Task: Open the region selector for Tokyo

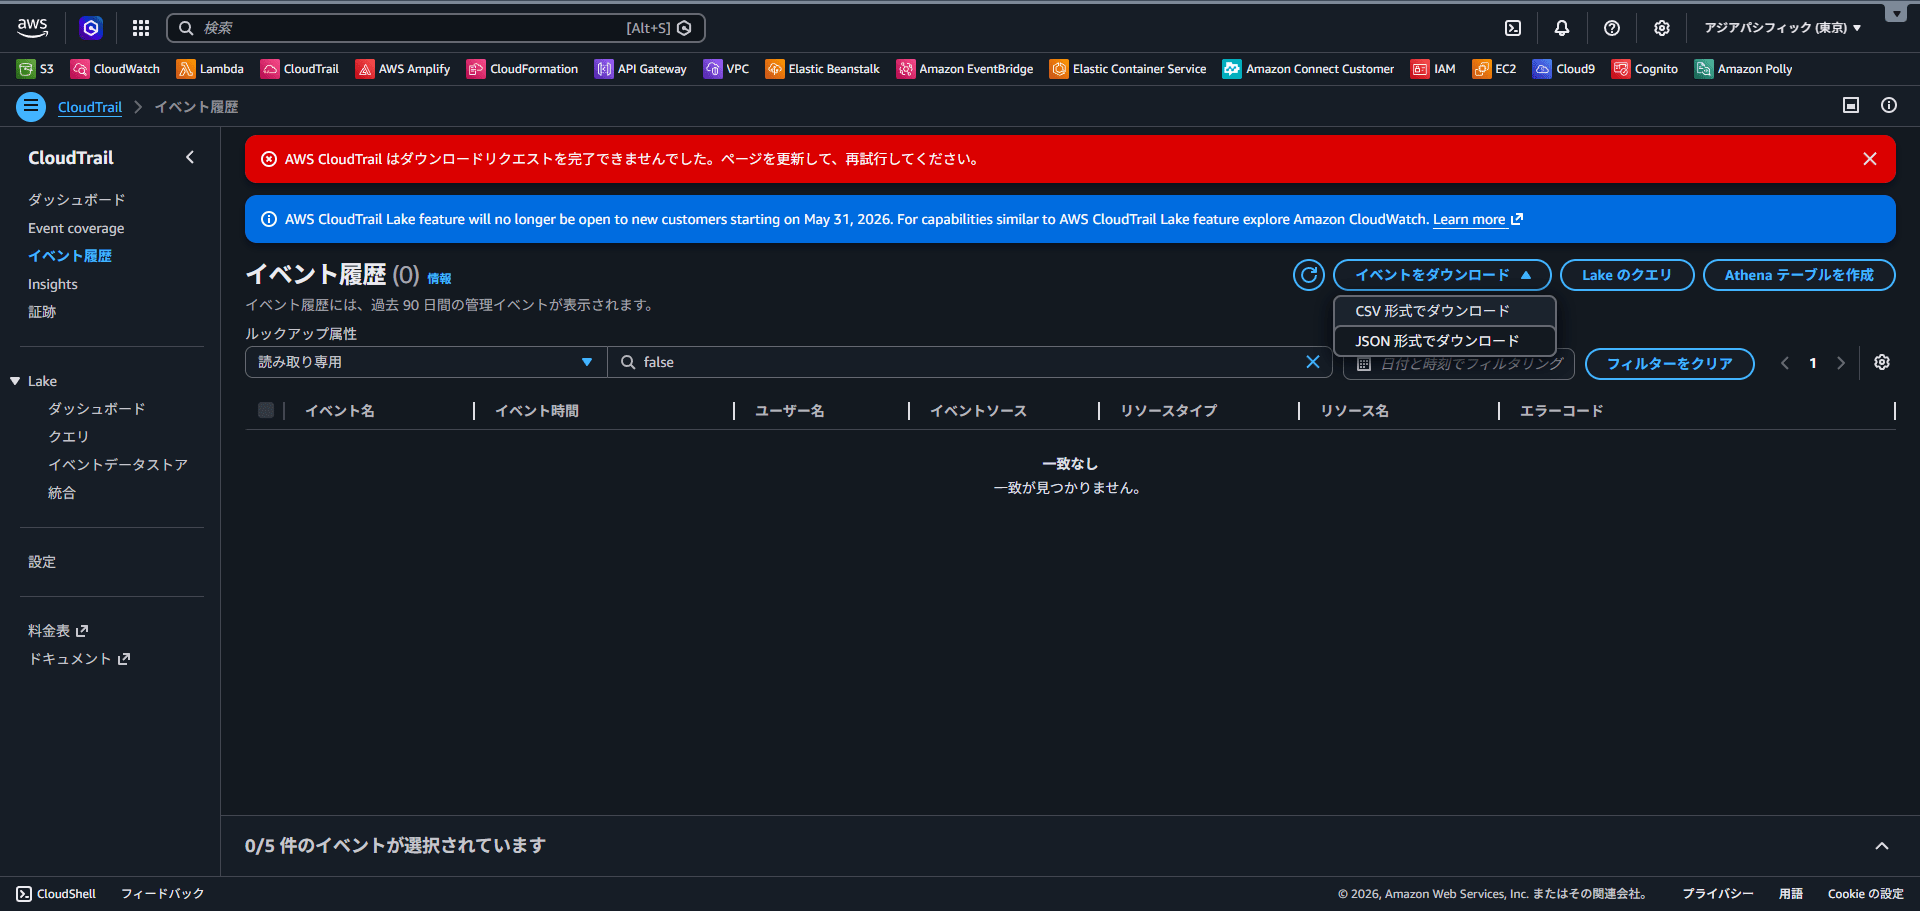Action: [x=1783, y=28]
